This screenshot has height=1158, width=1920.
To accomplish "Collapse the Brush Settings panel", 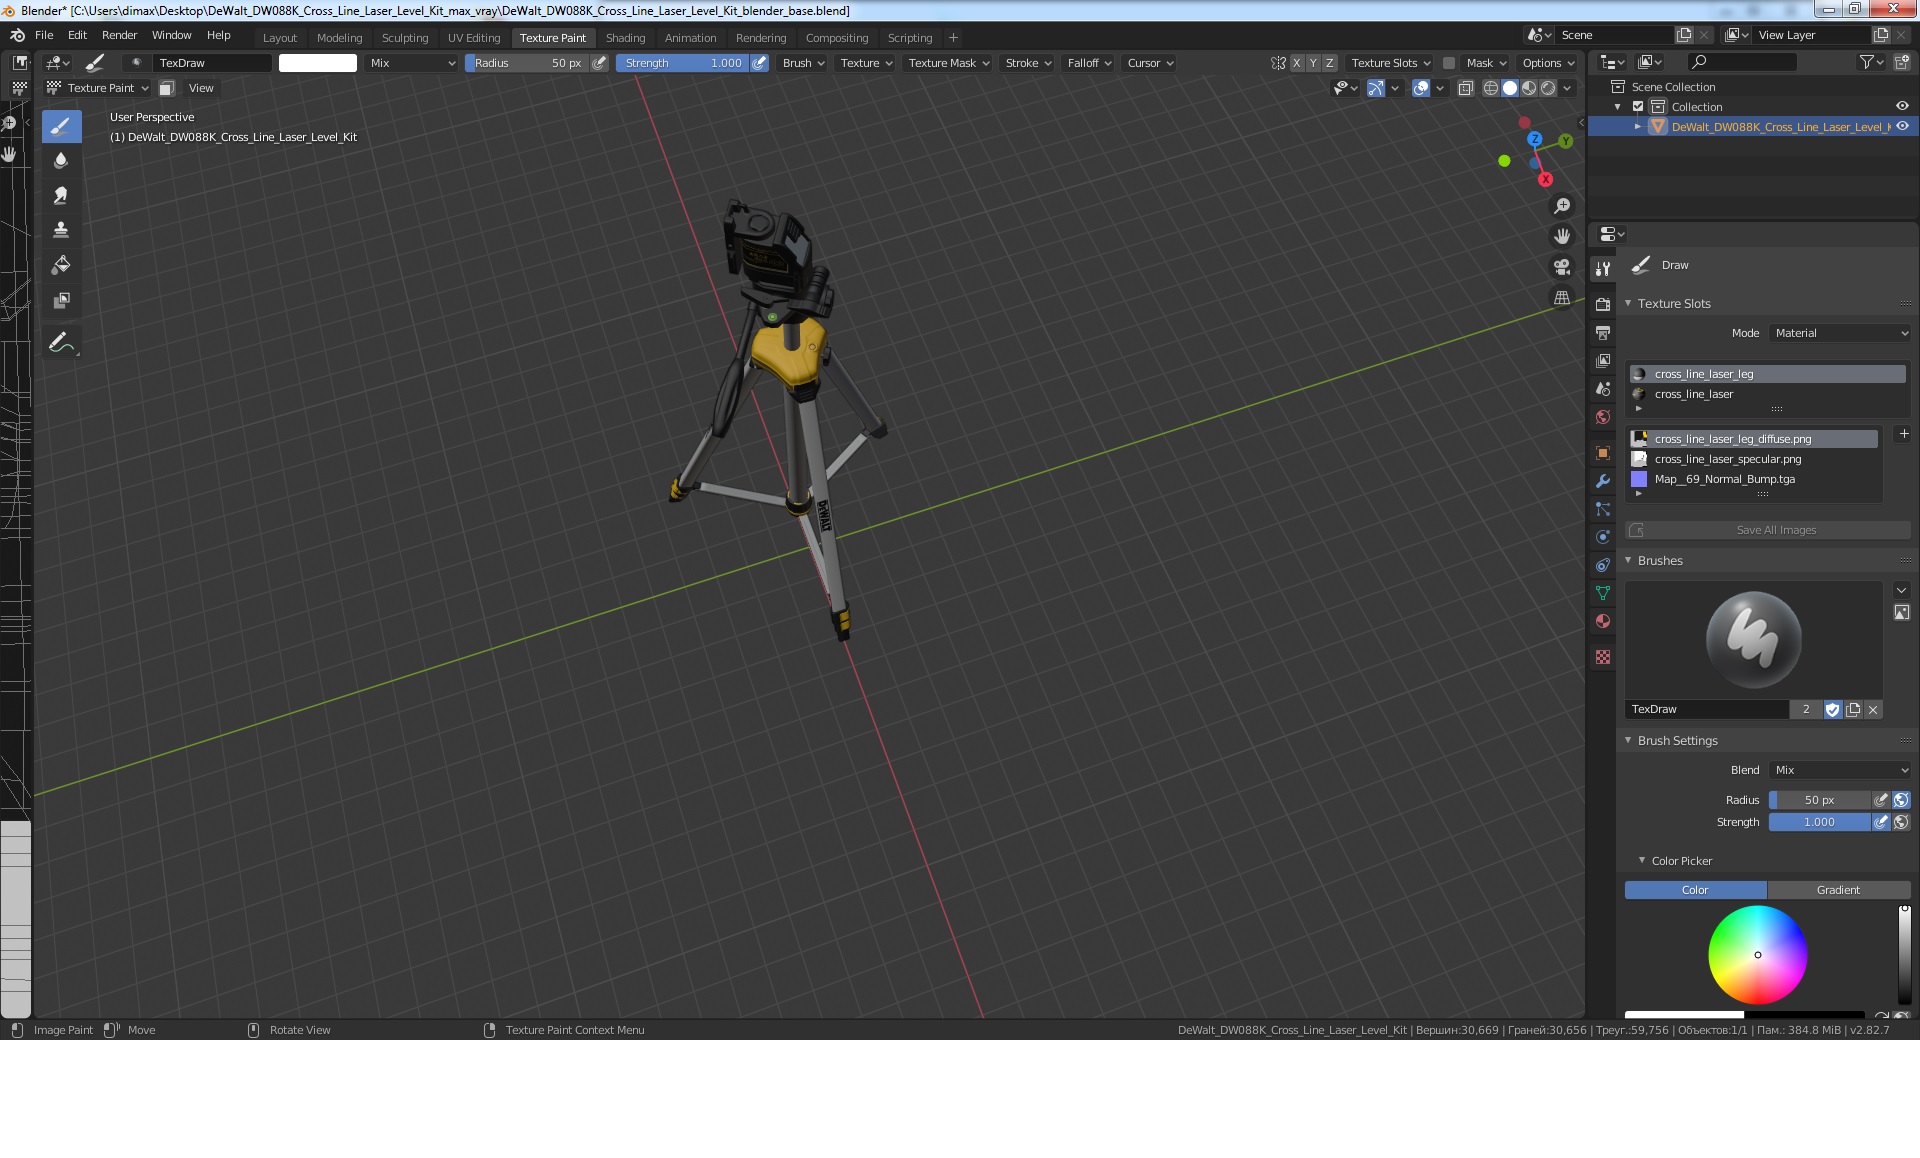I will pyautogui.click(x=1628, y=740).
